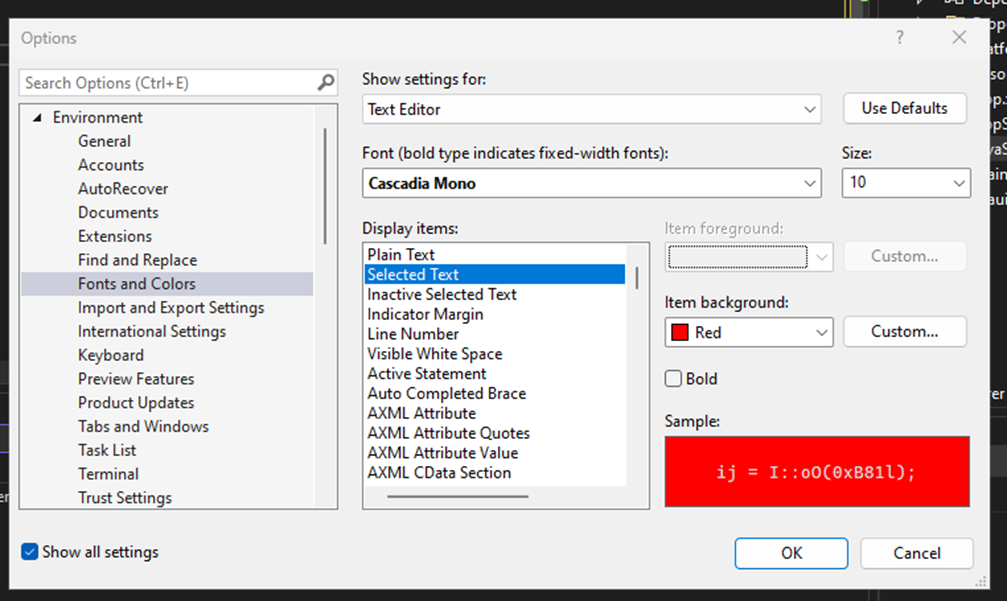
Task: Confirm settings with OK
Action: click(x=790, y=553)
